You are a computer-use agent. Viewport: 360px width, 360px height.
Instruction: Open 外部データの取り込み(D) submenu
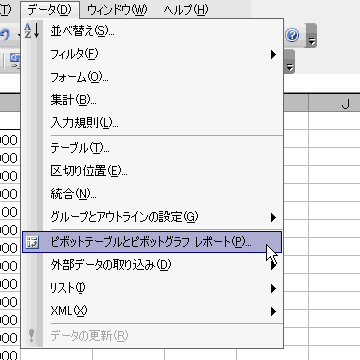[153, 265]
